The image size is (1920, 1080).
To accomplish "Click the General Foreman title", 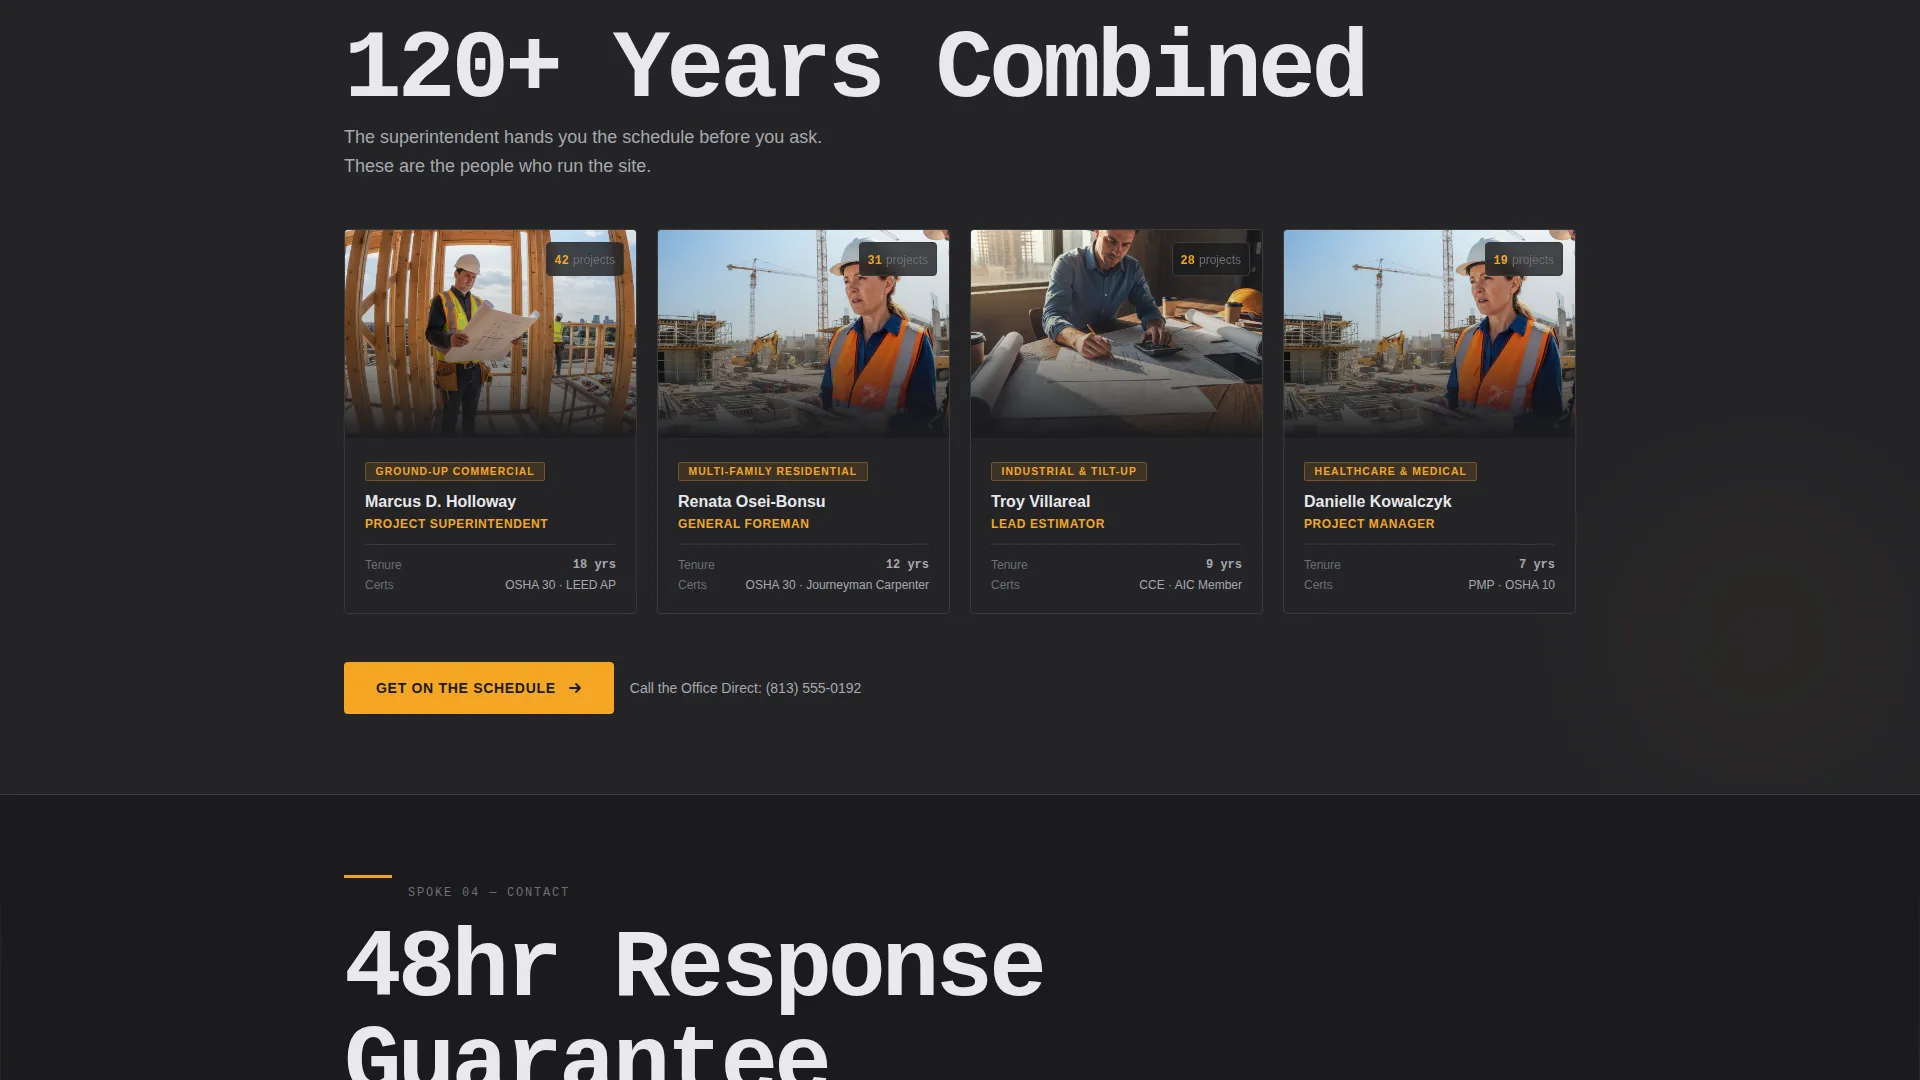I will (744, 524).
